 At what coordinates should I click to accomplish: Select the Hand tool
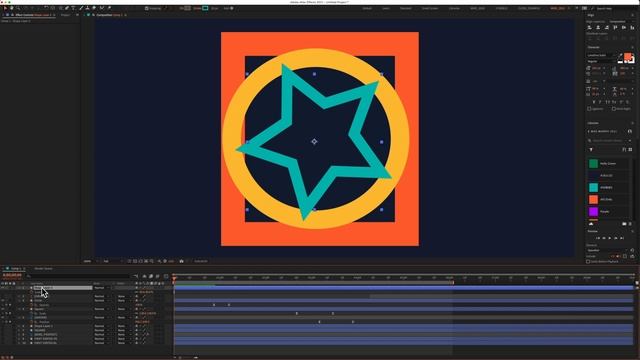[11, 8]
